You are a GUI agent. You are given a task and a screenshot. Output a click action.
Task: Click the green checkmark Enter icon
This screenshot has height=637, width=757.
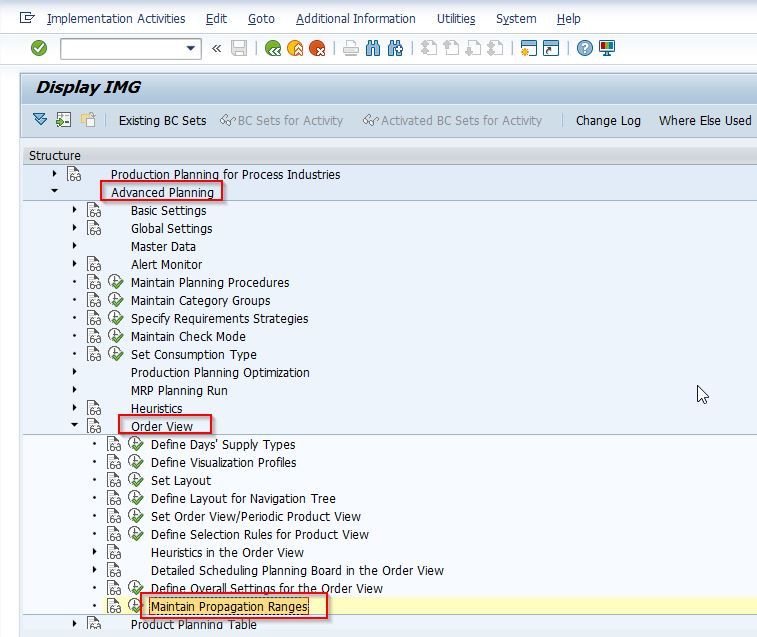(x=39, y=48)
